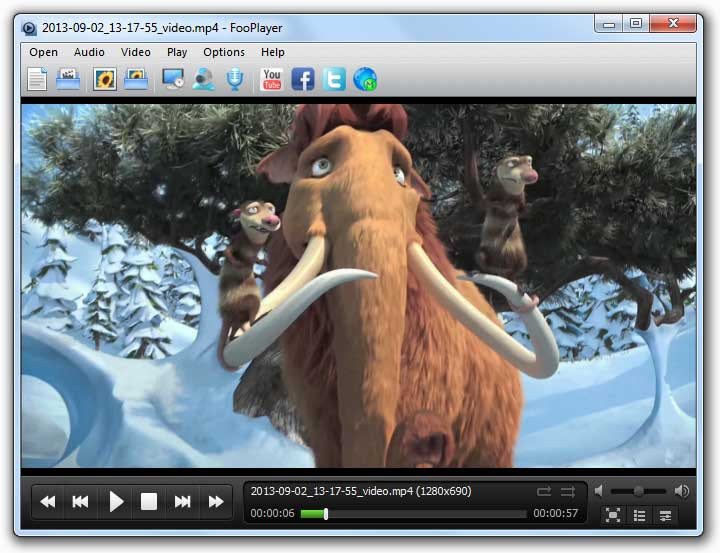Open the Video menu
This screenshot has width=720, height=553.
[135, 52]
